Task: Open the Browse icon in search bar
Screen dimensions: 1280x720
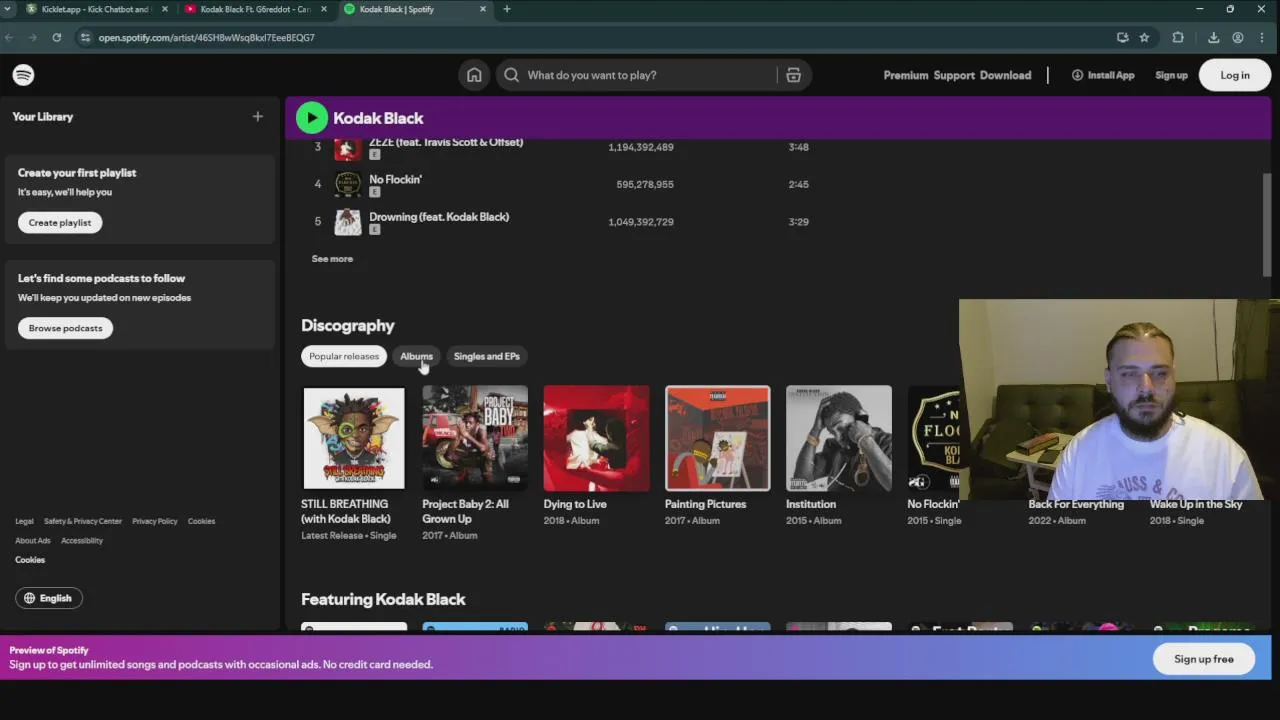Action: tap(793, 75)
